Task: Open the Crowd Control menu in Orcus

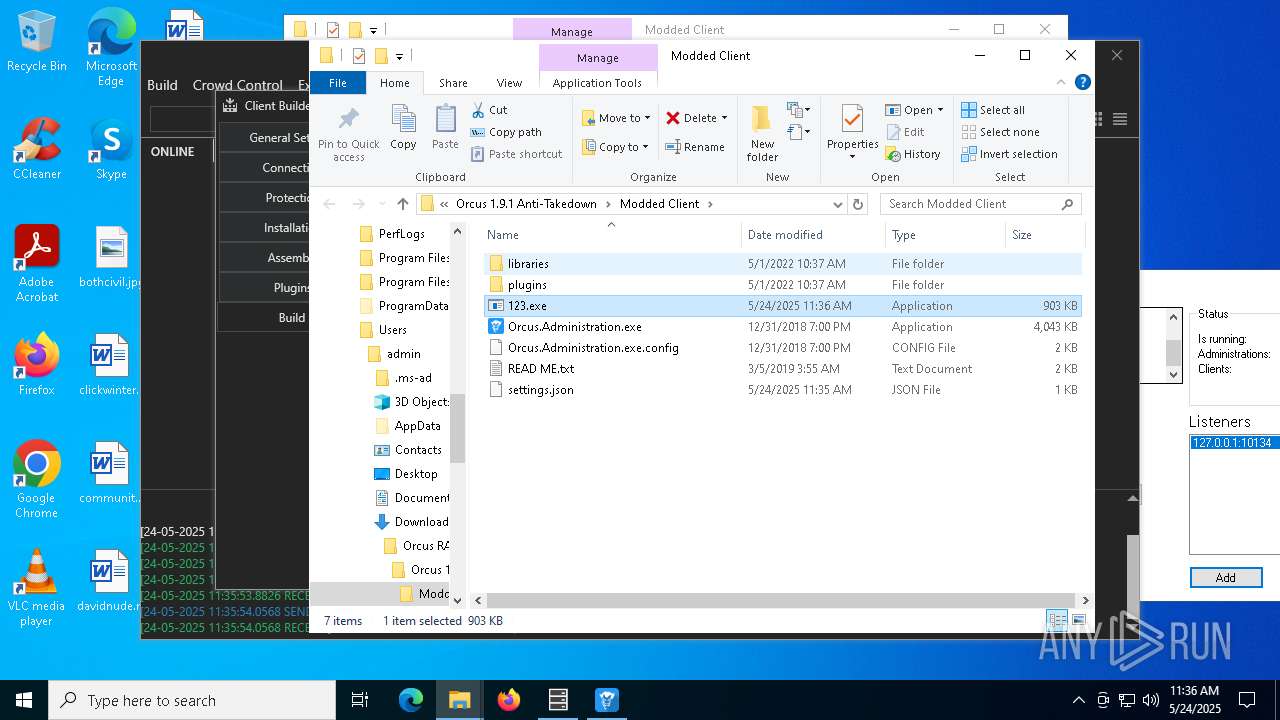Action: tap(238, 85)
